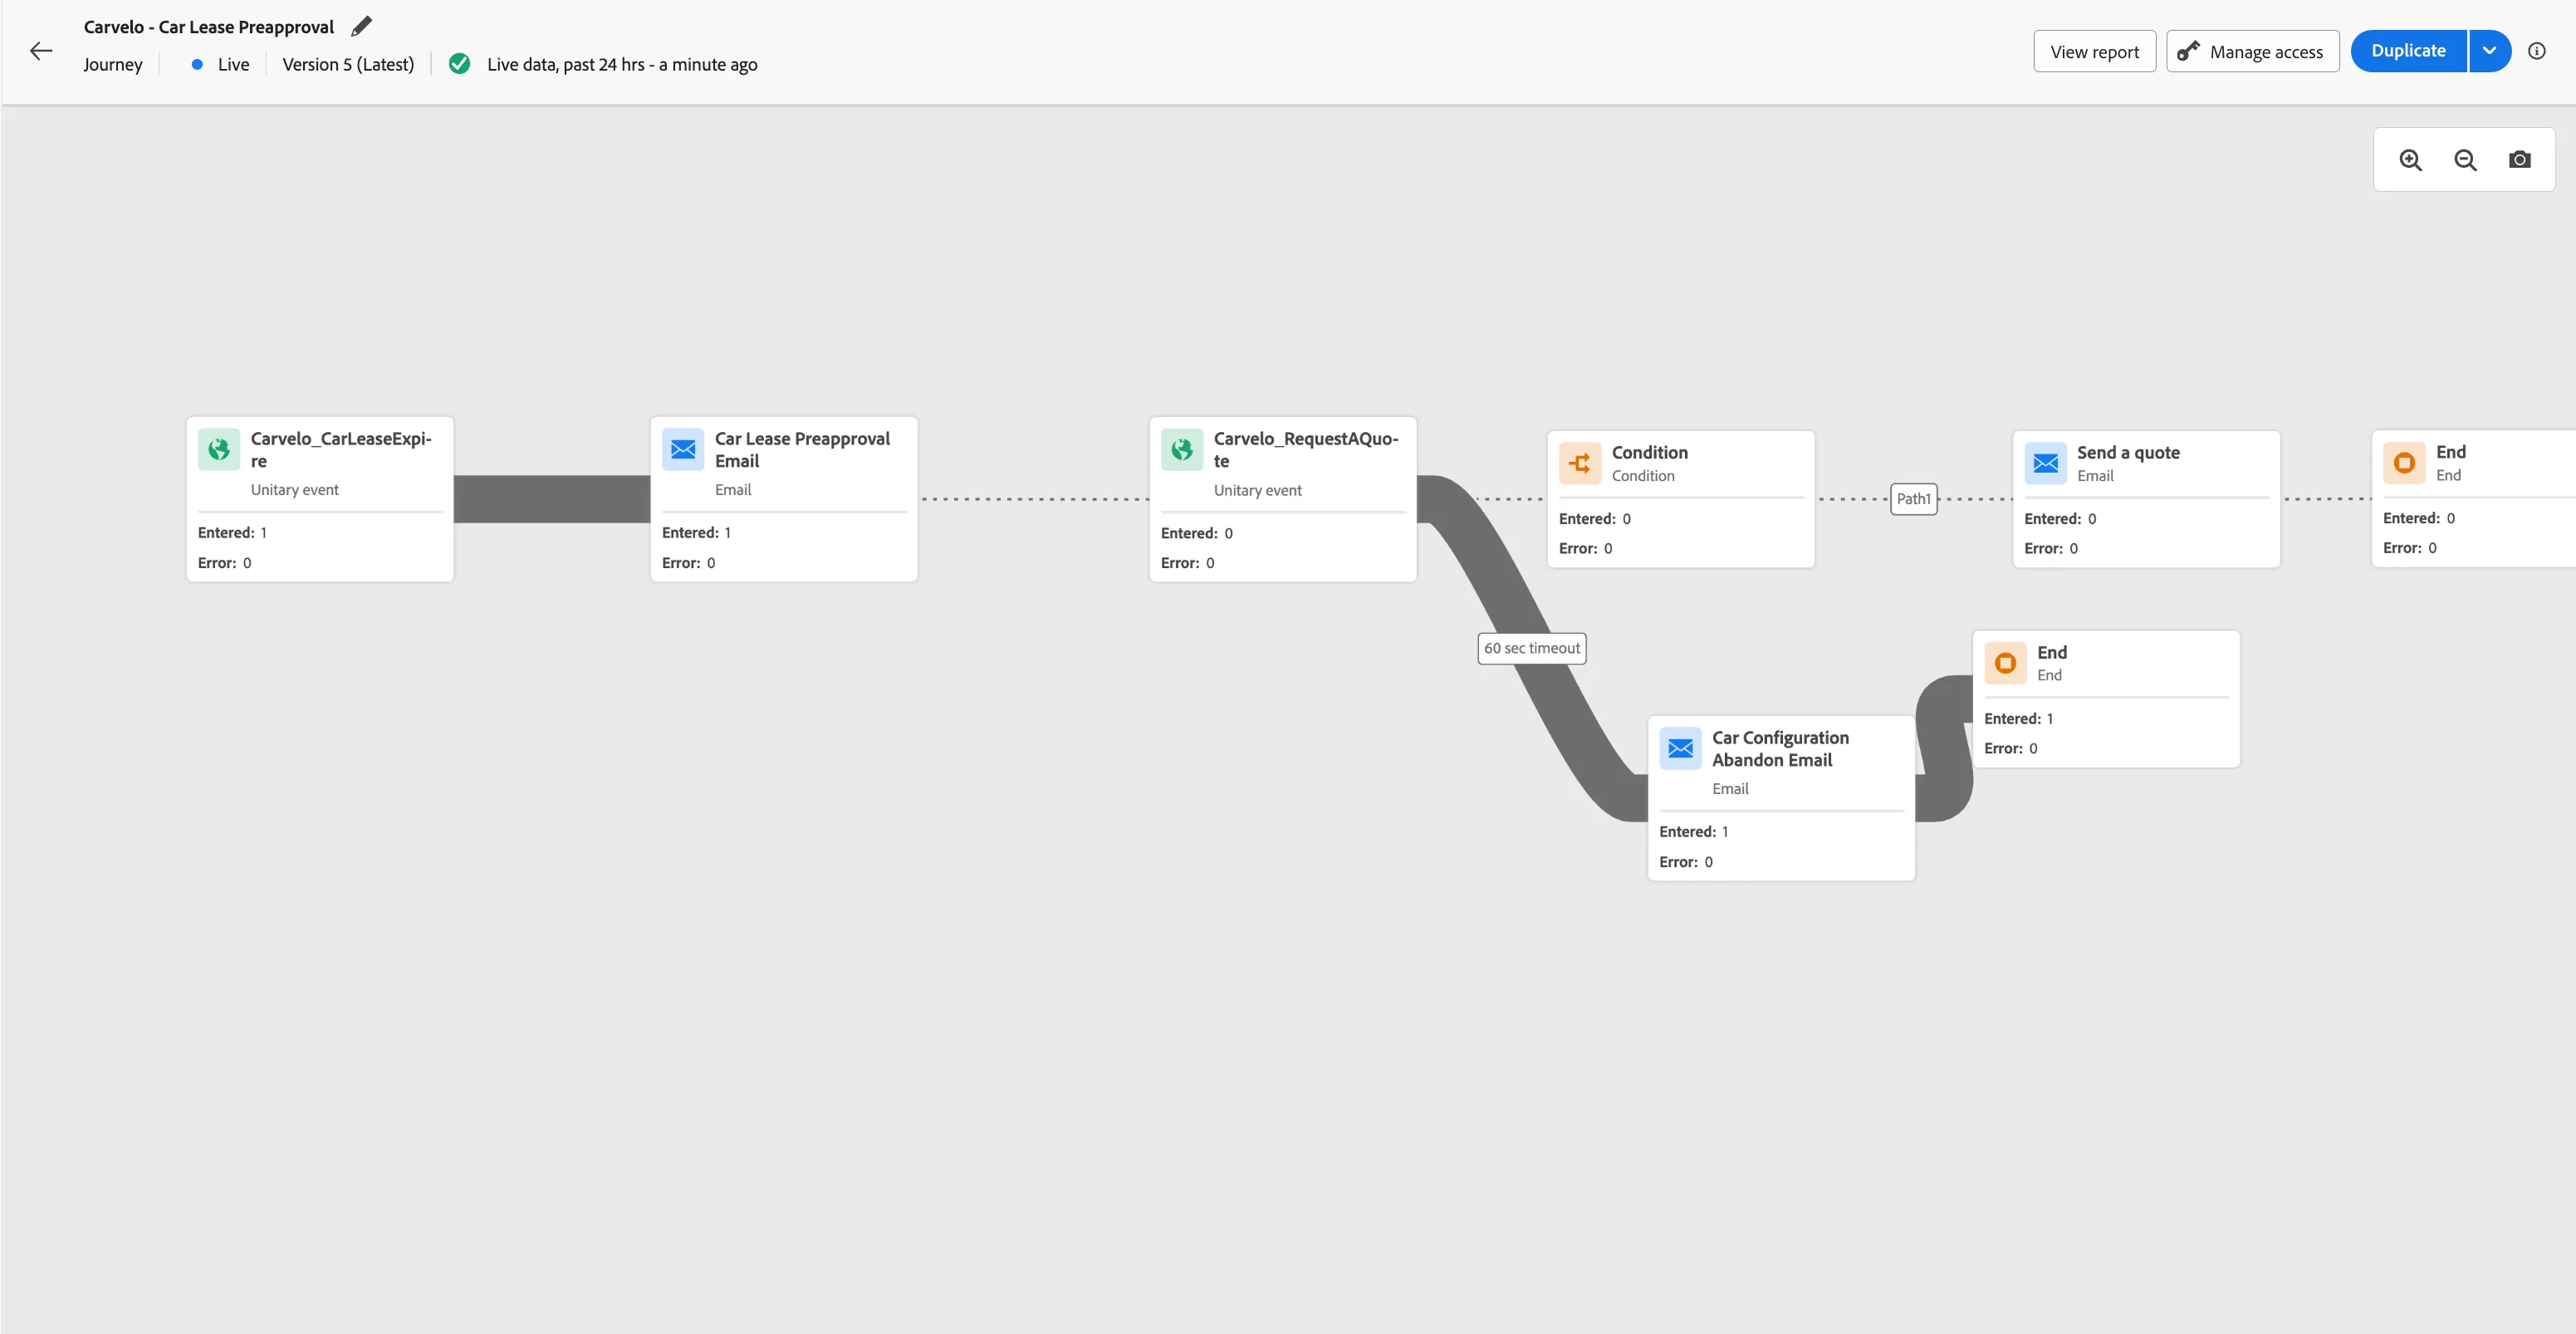Click the Live status blue dot
The width and height of the screenshot is (2576, 1334).
click(197, 64)
